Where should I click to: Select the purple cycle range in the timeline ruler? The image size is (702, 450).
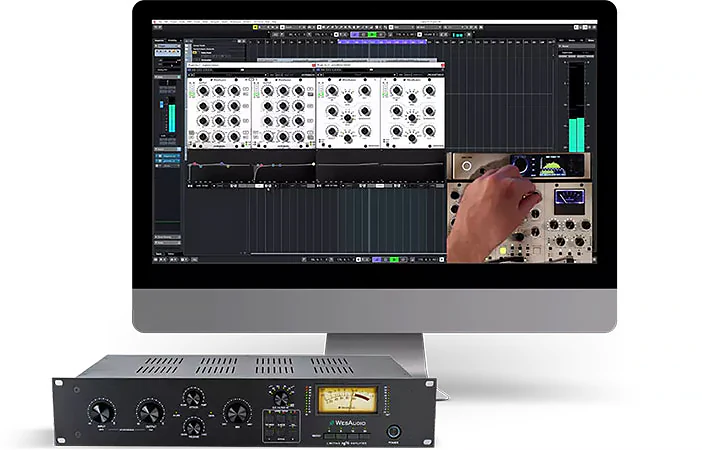pos(382,42)
